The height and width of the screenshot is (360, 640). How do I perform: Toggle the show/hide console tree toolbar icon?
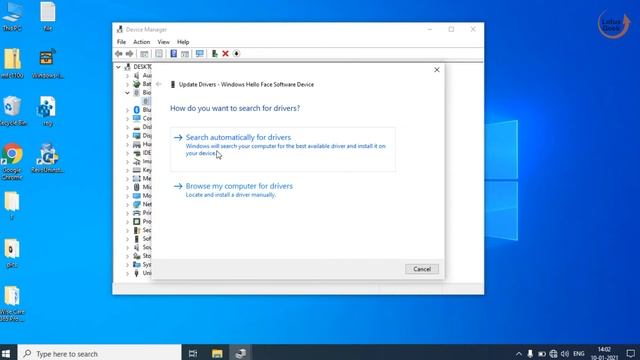[x=144, y=53]
